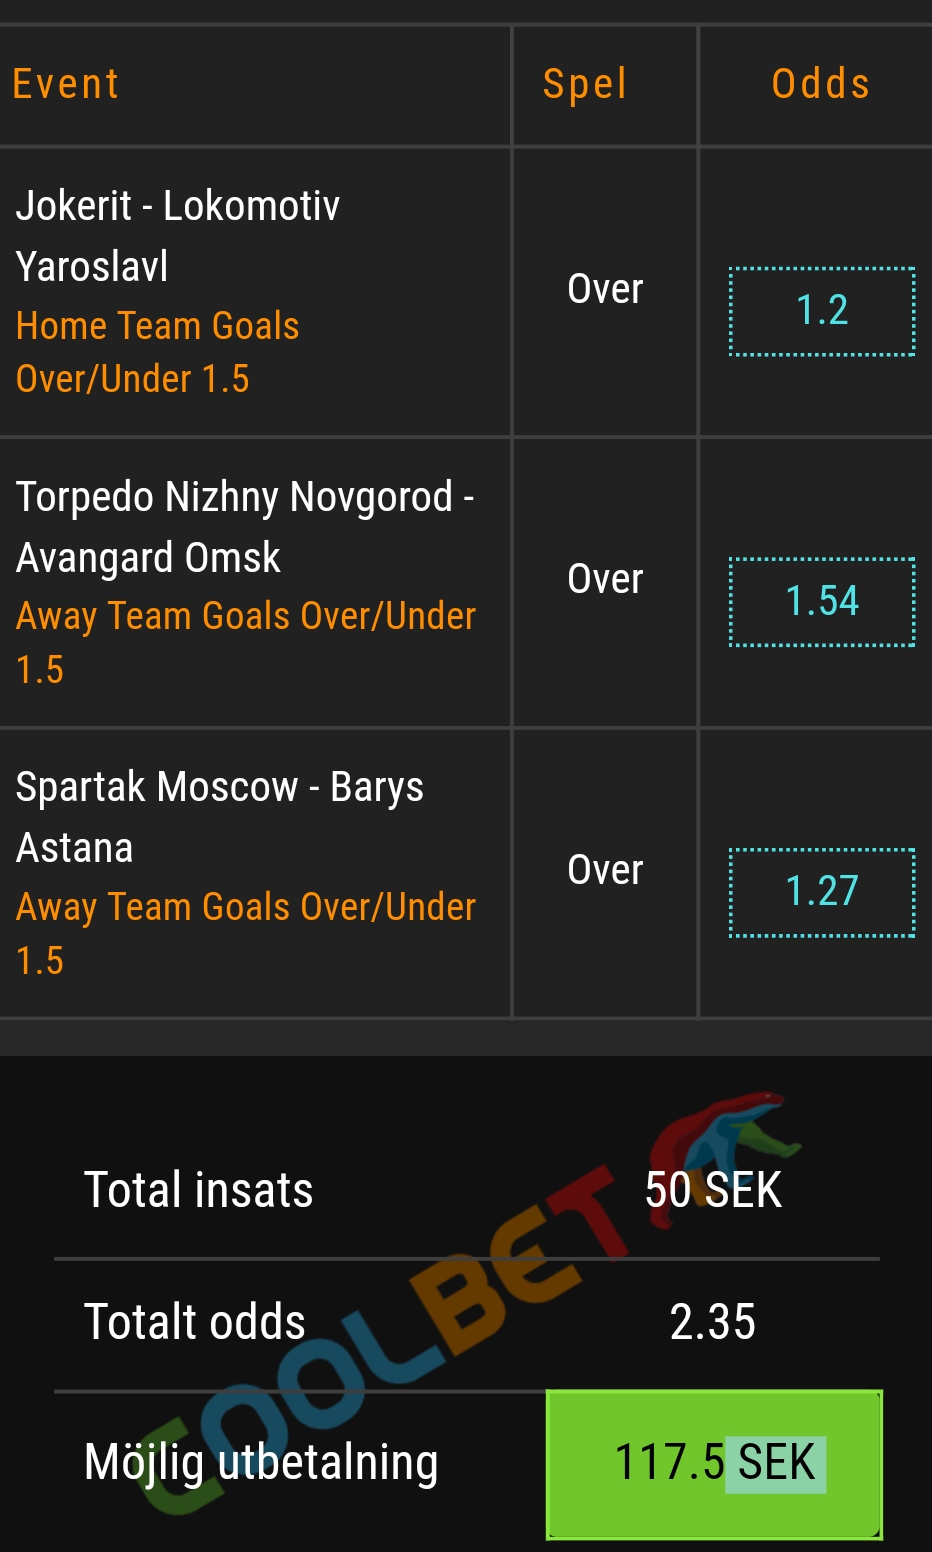The width and height of the screenshot is (932, 1552).
Task: Click Home Team Goals Over/Under 1.5 market
Action: pos(158,352)
